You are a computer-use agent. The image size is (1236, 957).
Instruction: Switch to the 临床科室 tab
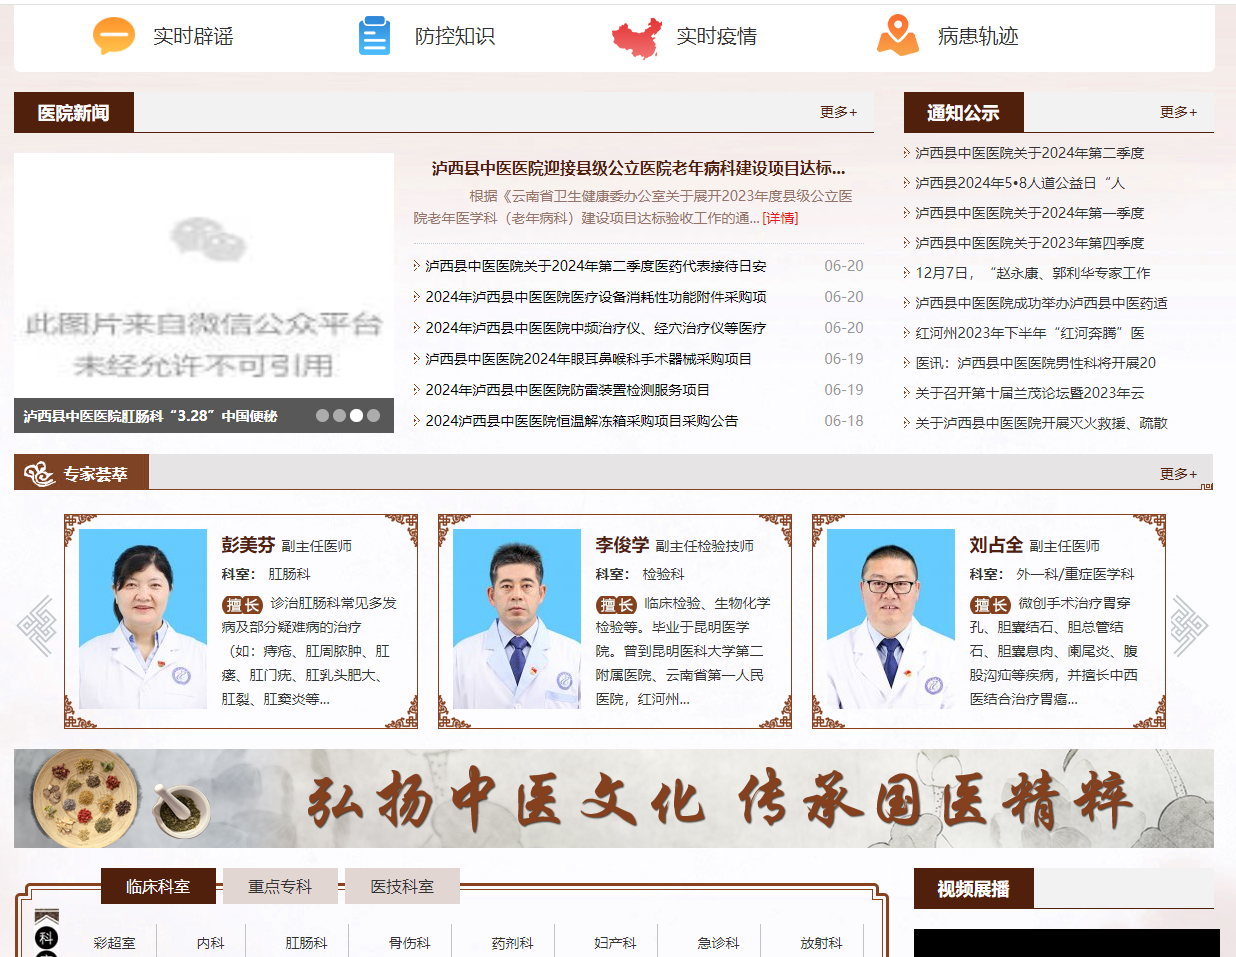(158, 886)
